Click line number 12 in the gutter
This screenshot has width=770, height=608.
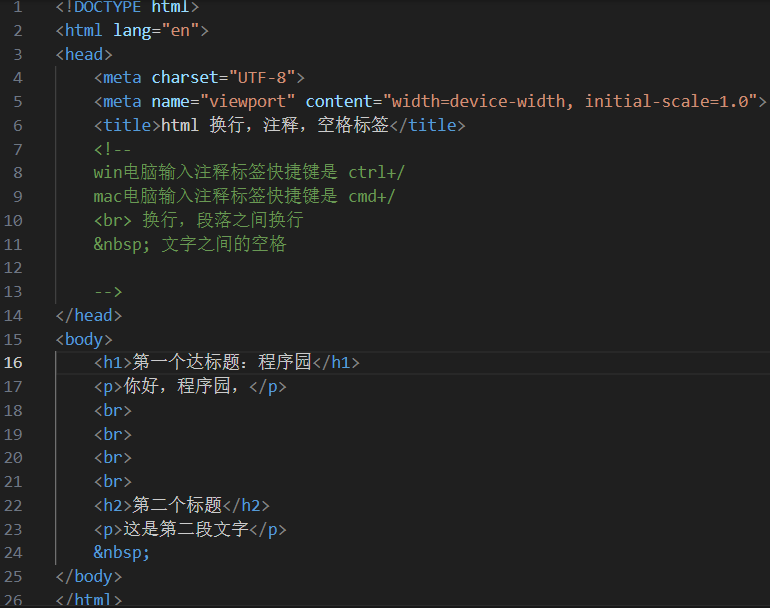(13, 268)
